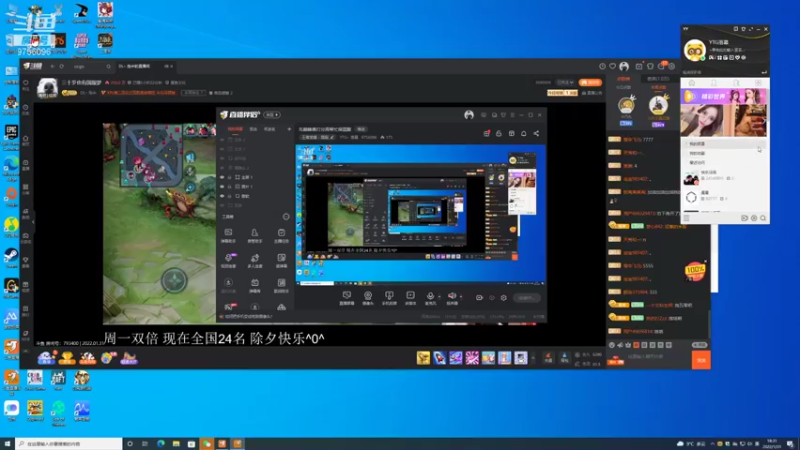Screen dimensions: 800x450
Task: Expand more gifts arrow in Douyu gift bar
Action: pyautogui.click(x=534, y=358)
